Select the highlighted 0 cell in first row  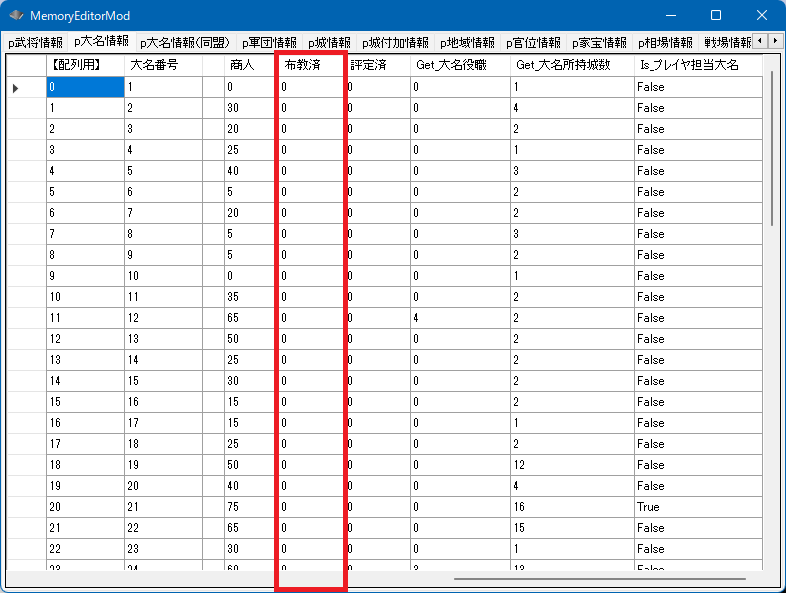click(x=85, y=87)
